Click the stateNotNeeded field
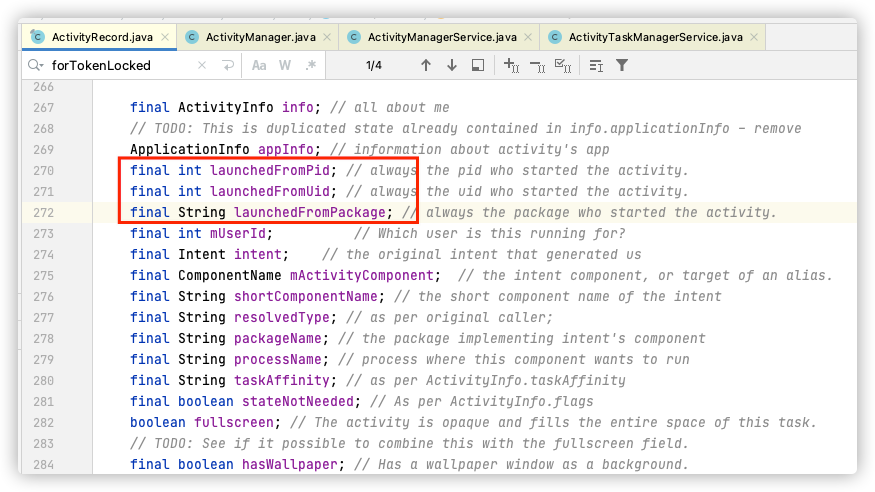875x492 pixels. tap(298, 402)
